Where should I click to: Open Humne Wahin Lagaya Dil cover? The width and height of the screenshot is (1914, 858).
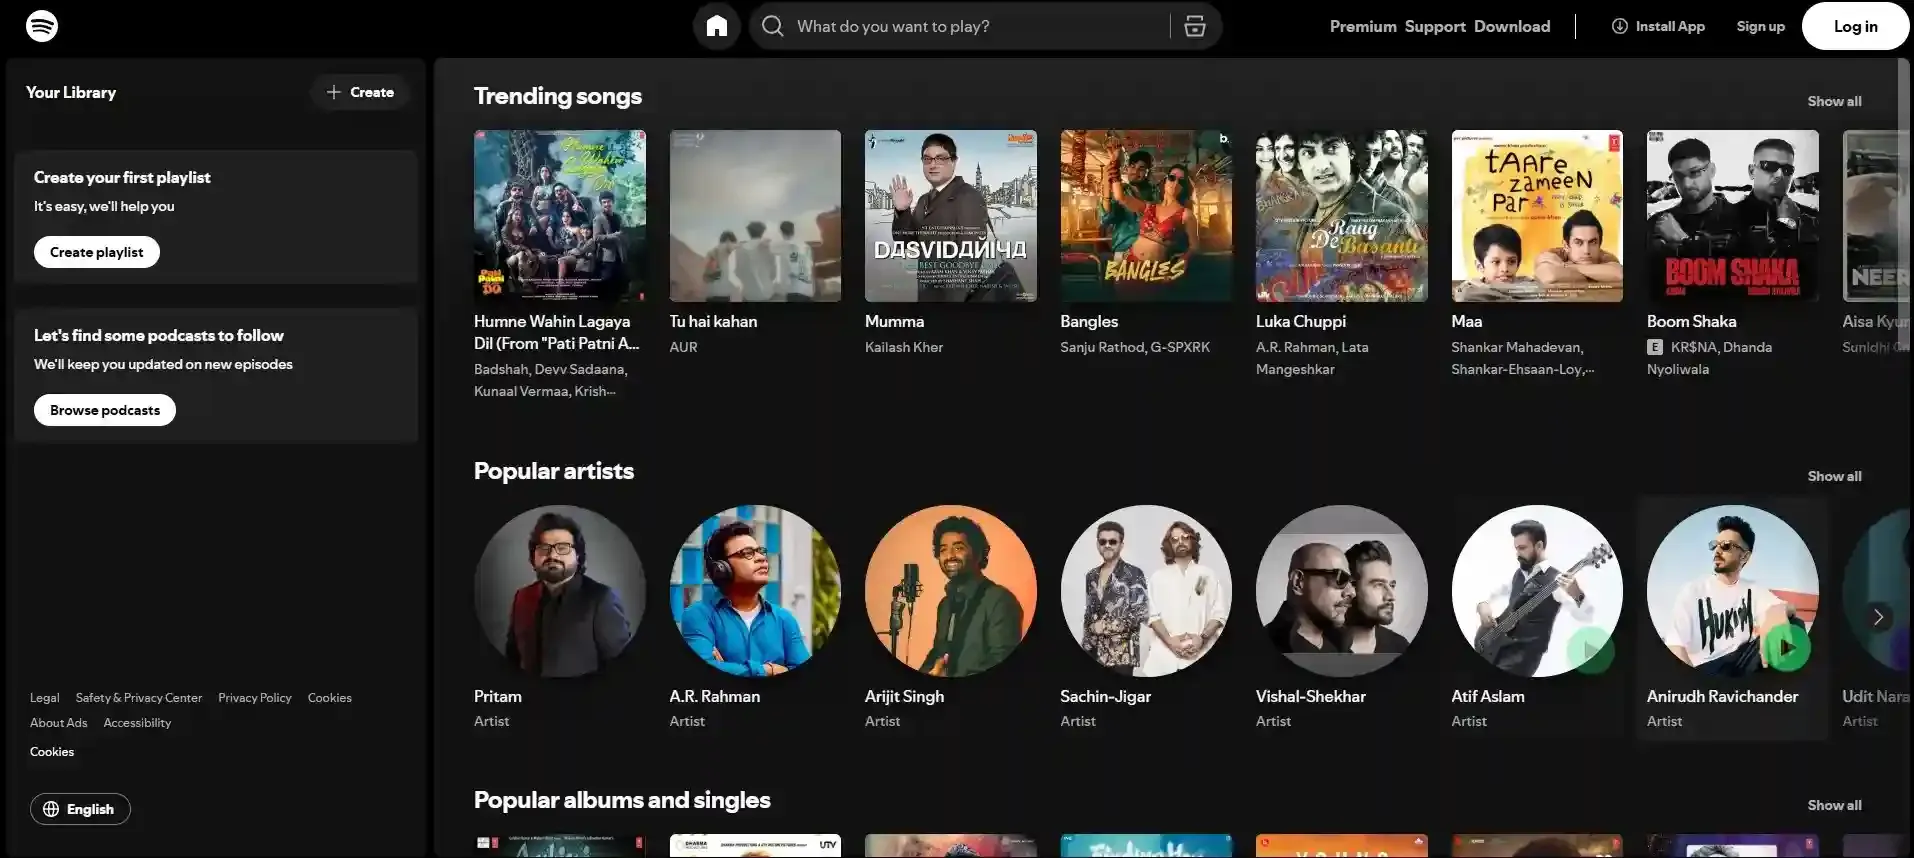click(x=559, y=216)
